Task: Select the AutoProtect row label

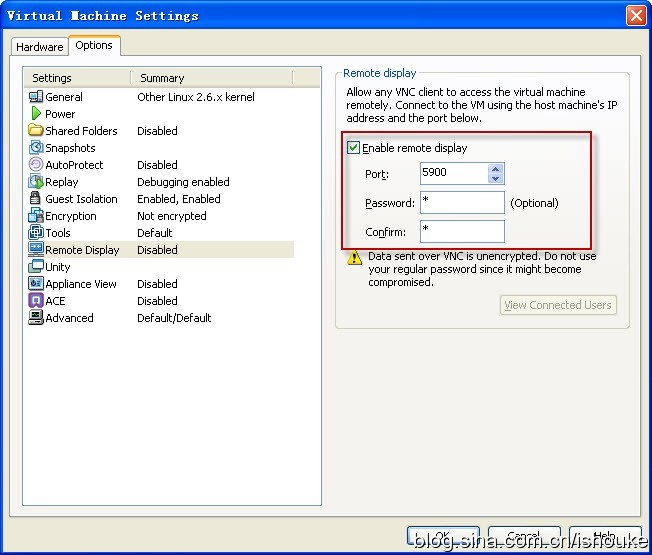Action: 74,165
